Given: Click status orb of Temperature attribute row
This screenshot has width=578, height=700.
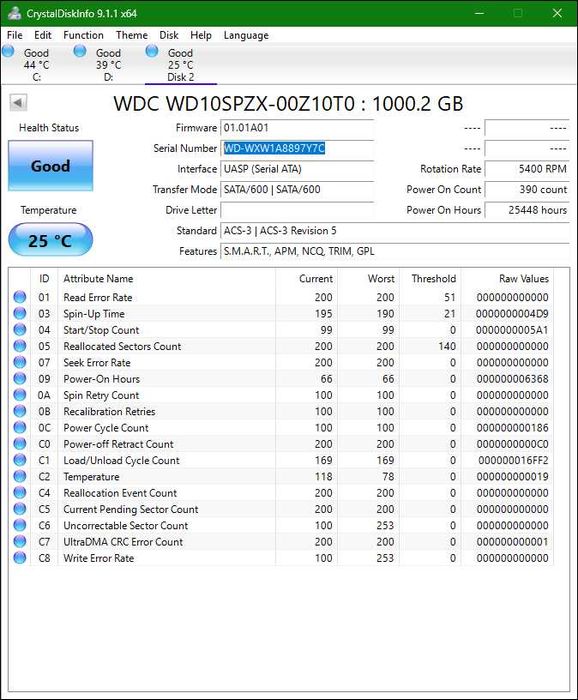Looking at the screenshot, I should tap(20, 476).
